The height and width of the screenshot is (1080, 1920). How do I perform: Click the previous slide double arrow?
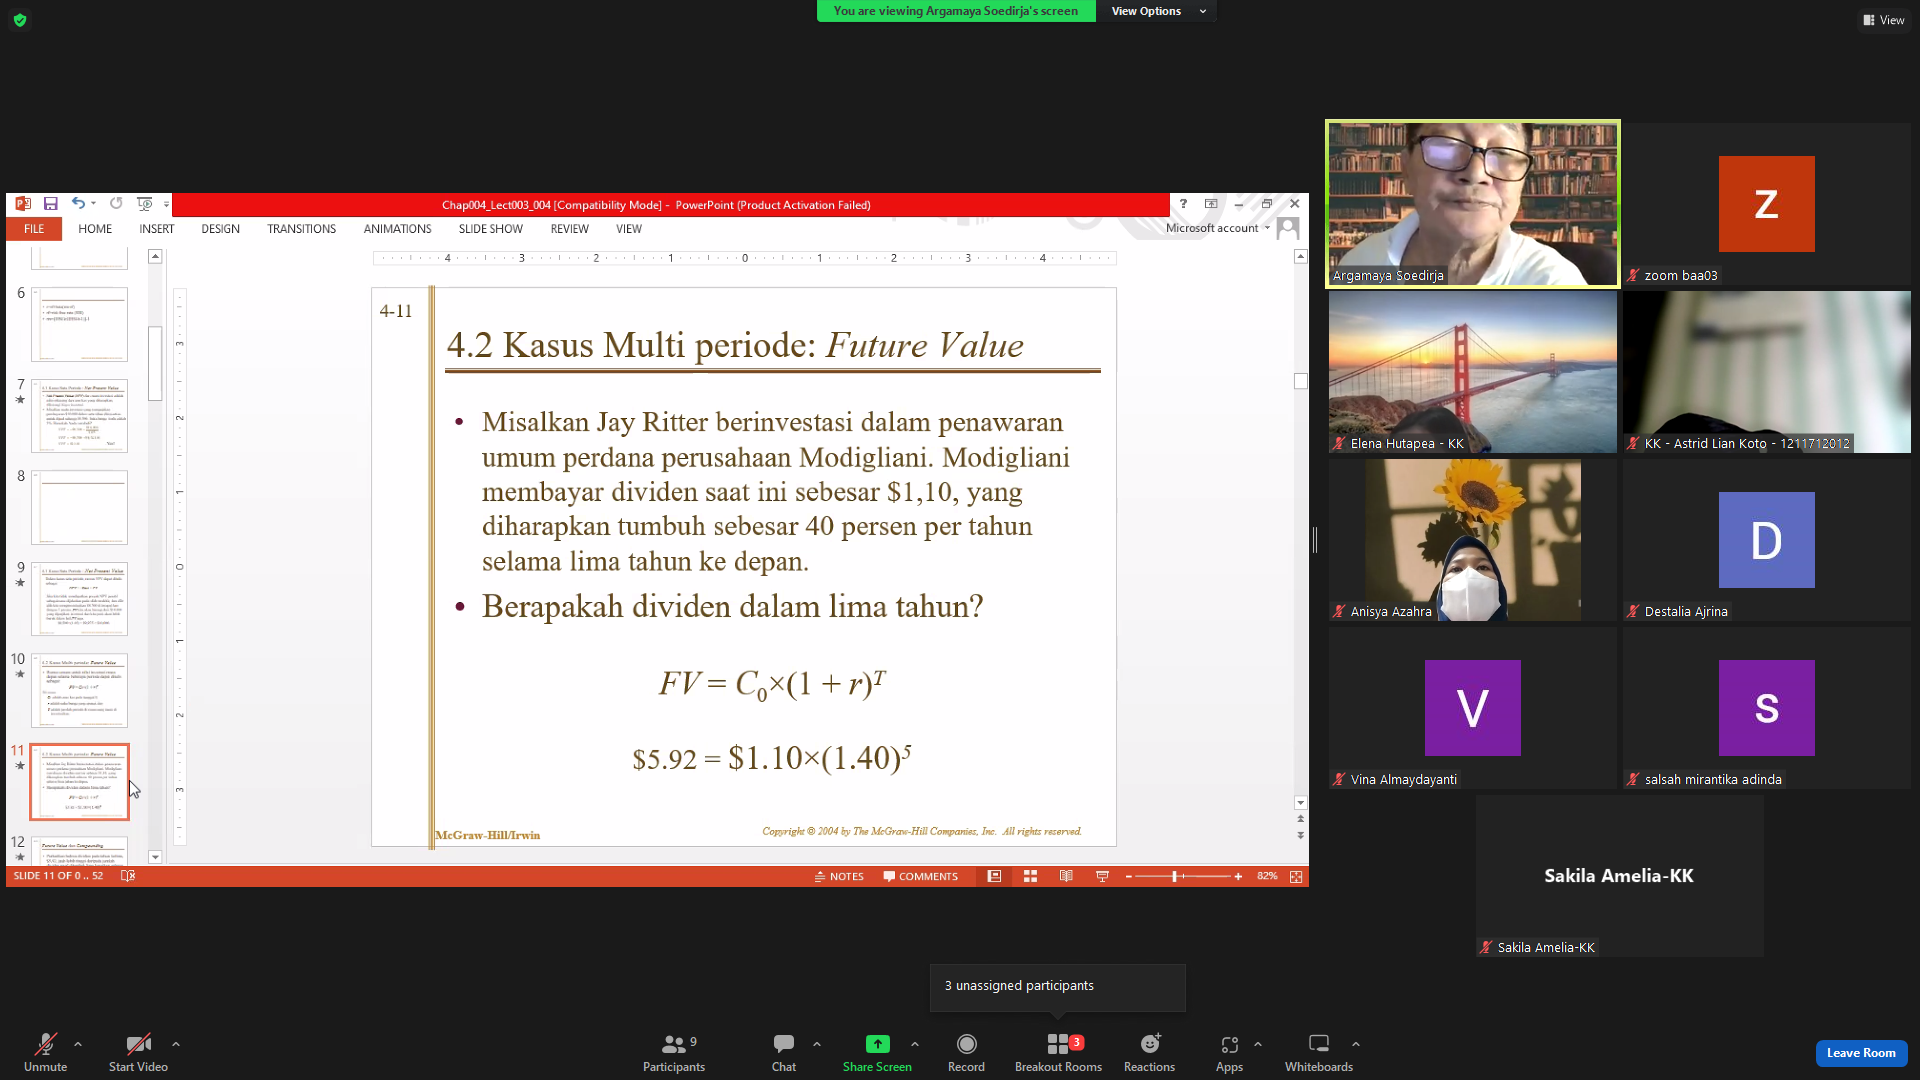coord(1301,819)
